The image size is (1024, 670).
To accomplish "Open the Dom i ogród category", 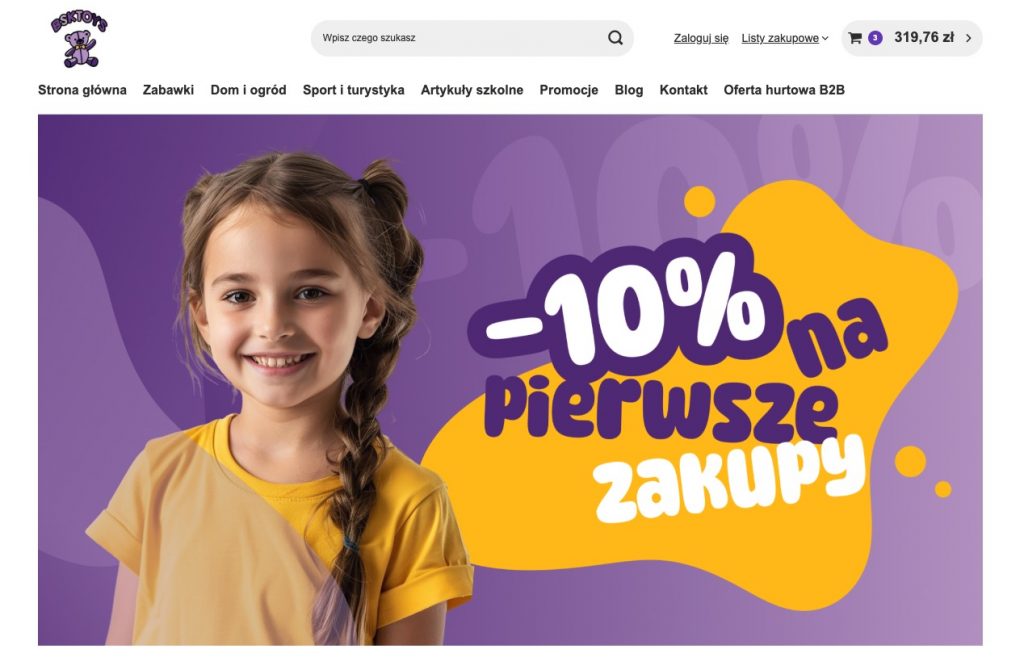I will coord(248,90).
